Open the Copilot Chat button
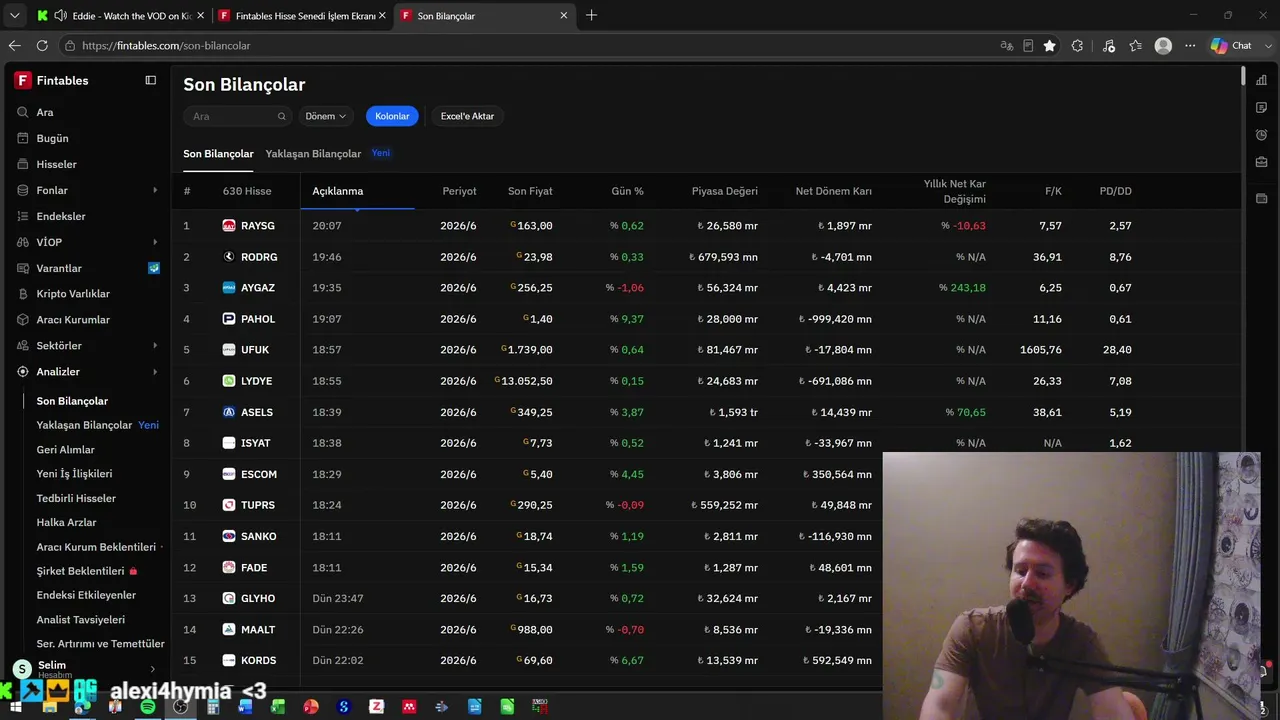1280x720 pixels. coord(1231,46)
